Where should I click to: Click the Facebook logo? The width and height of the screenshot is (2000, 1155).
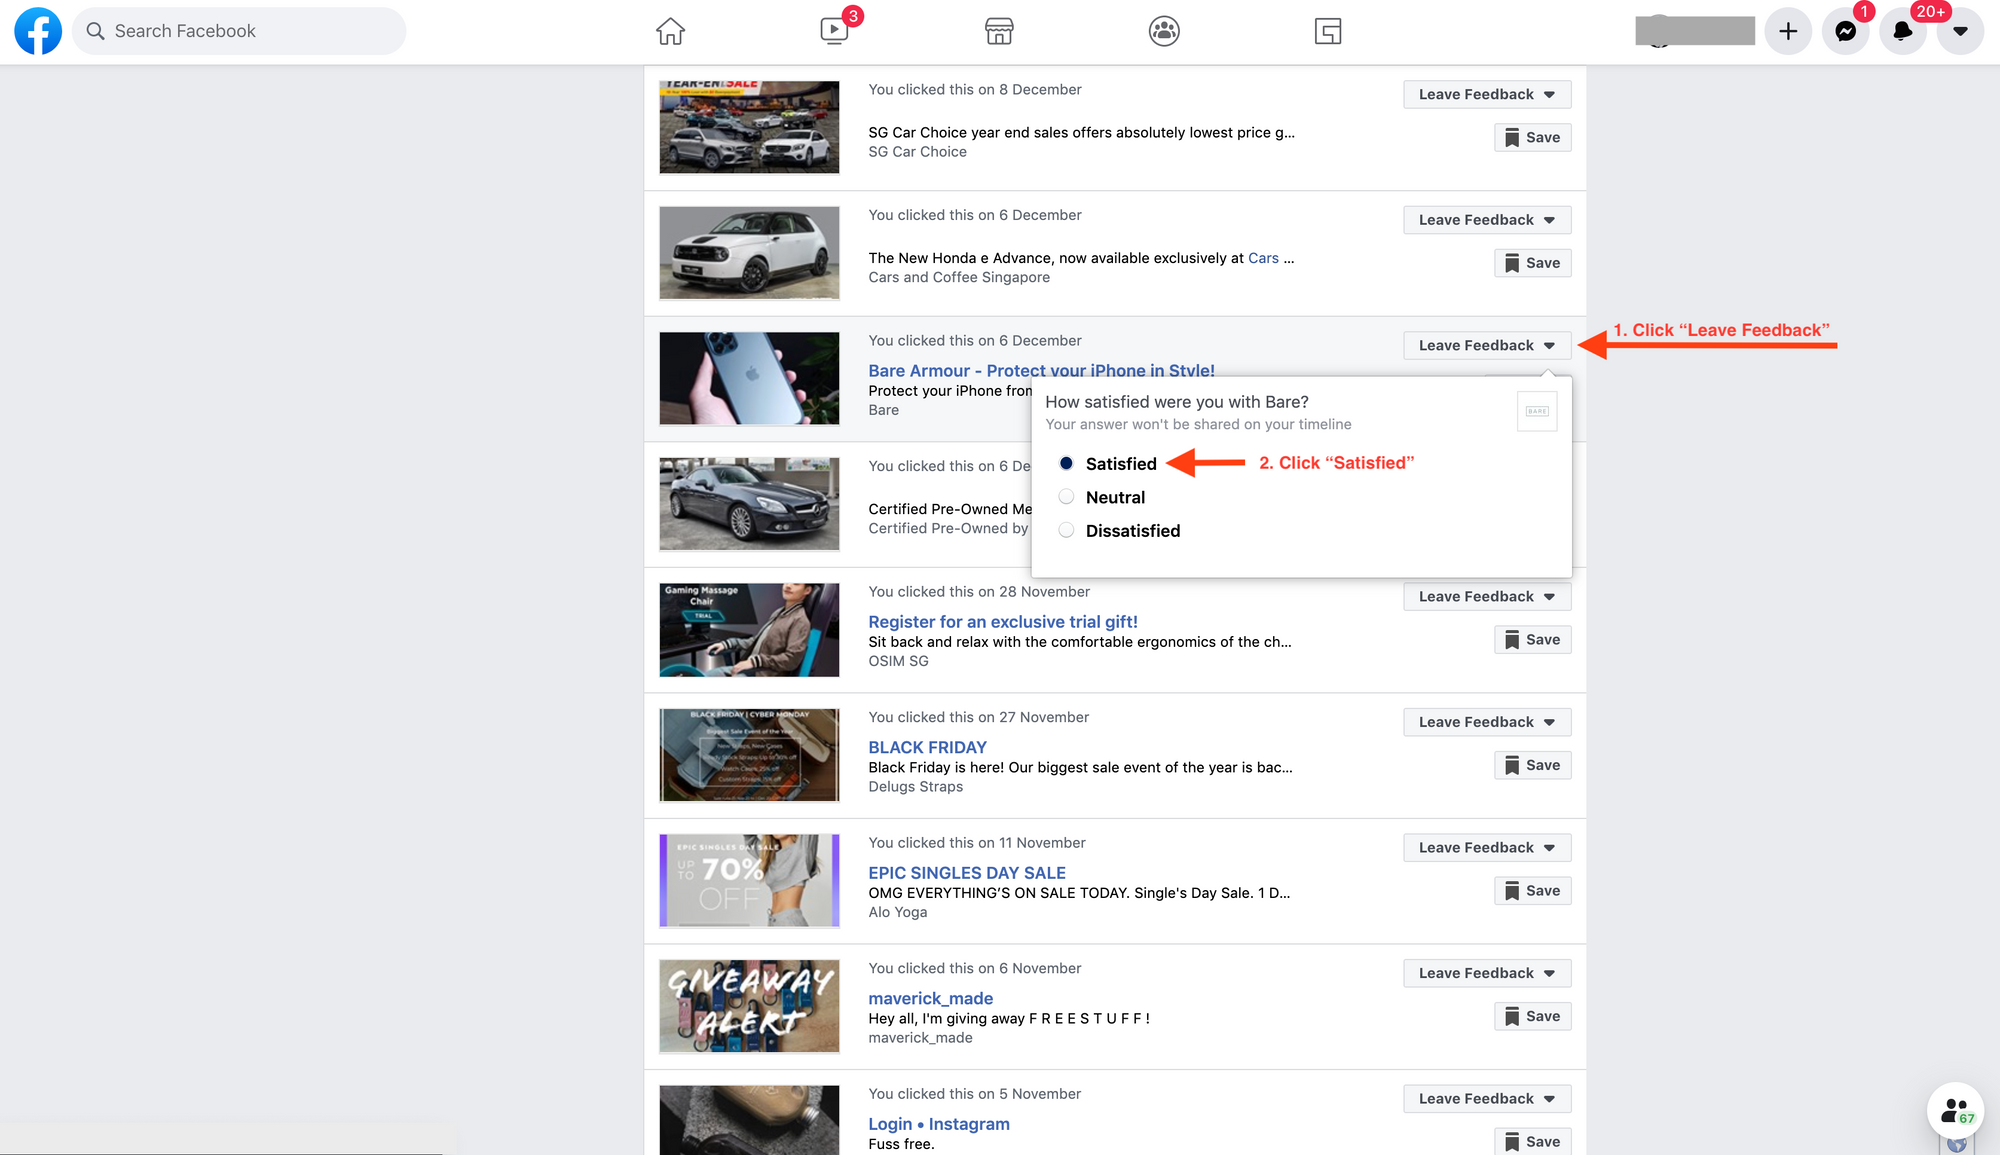[x=38, y=31]
